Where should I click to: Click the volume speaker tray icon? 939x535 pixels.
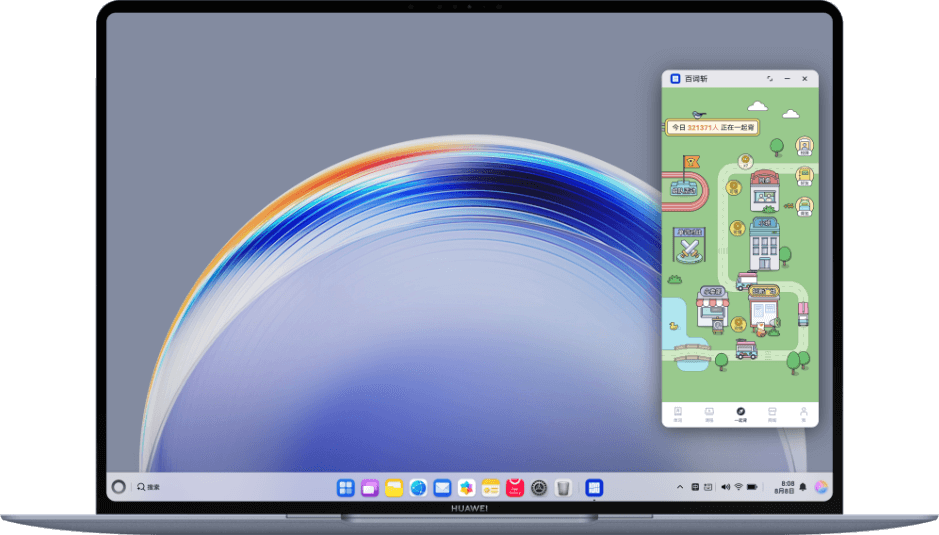click(x=725, y=487)
